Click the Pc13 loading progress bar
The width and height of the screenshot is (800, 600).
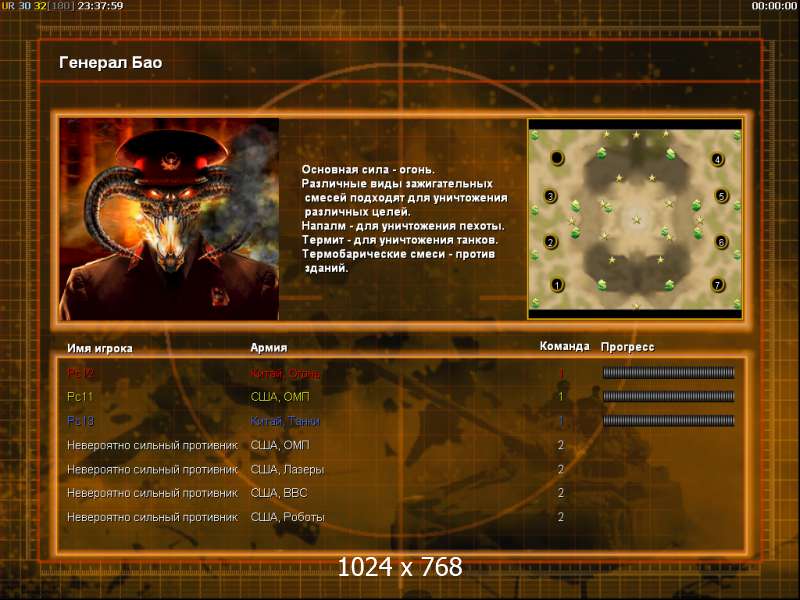668,420
